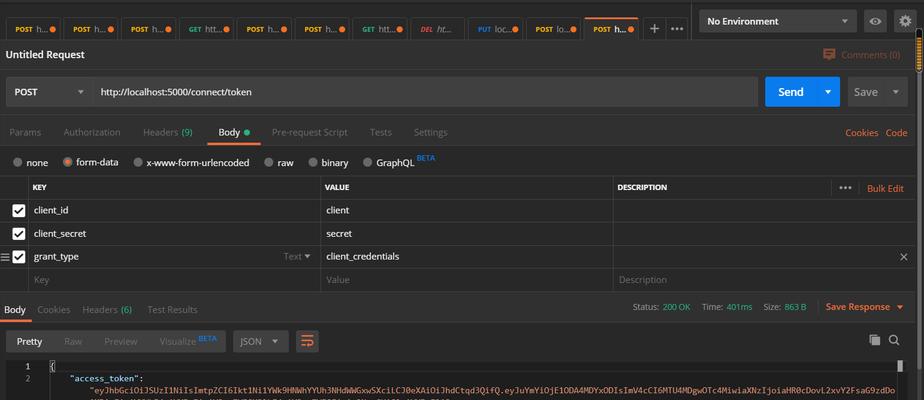The height and width of the screenshot is (400, 924).
Task: Select the form-data body type radio
Action: [x=67, y=162]
